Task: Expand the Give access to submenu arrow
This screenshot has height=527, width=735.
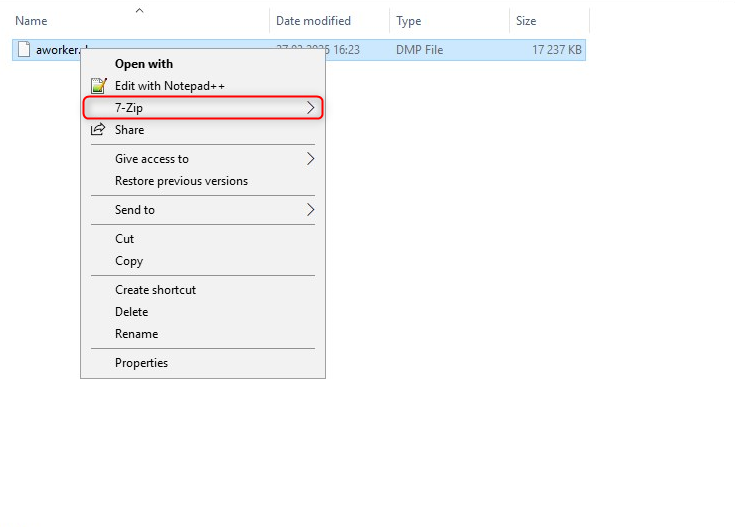Action: 310,159
